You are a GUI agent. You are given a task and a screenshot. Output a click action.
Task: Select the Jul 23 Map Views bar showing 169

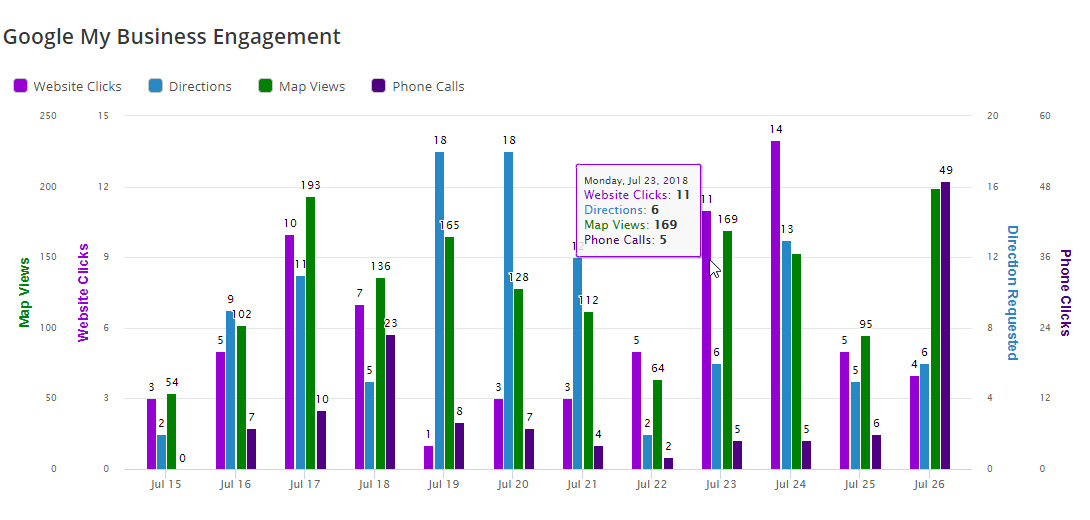coord(727,350)
